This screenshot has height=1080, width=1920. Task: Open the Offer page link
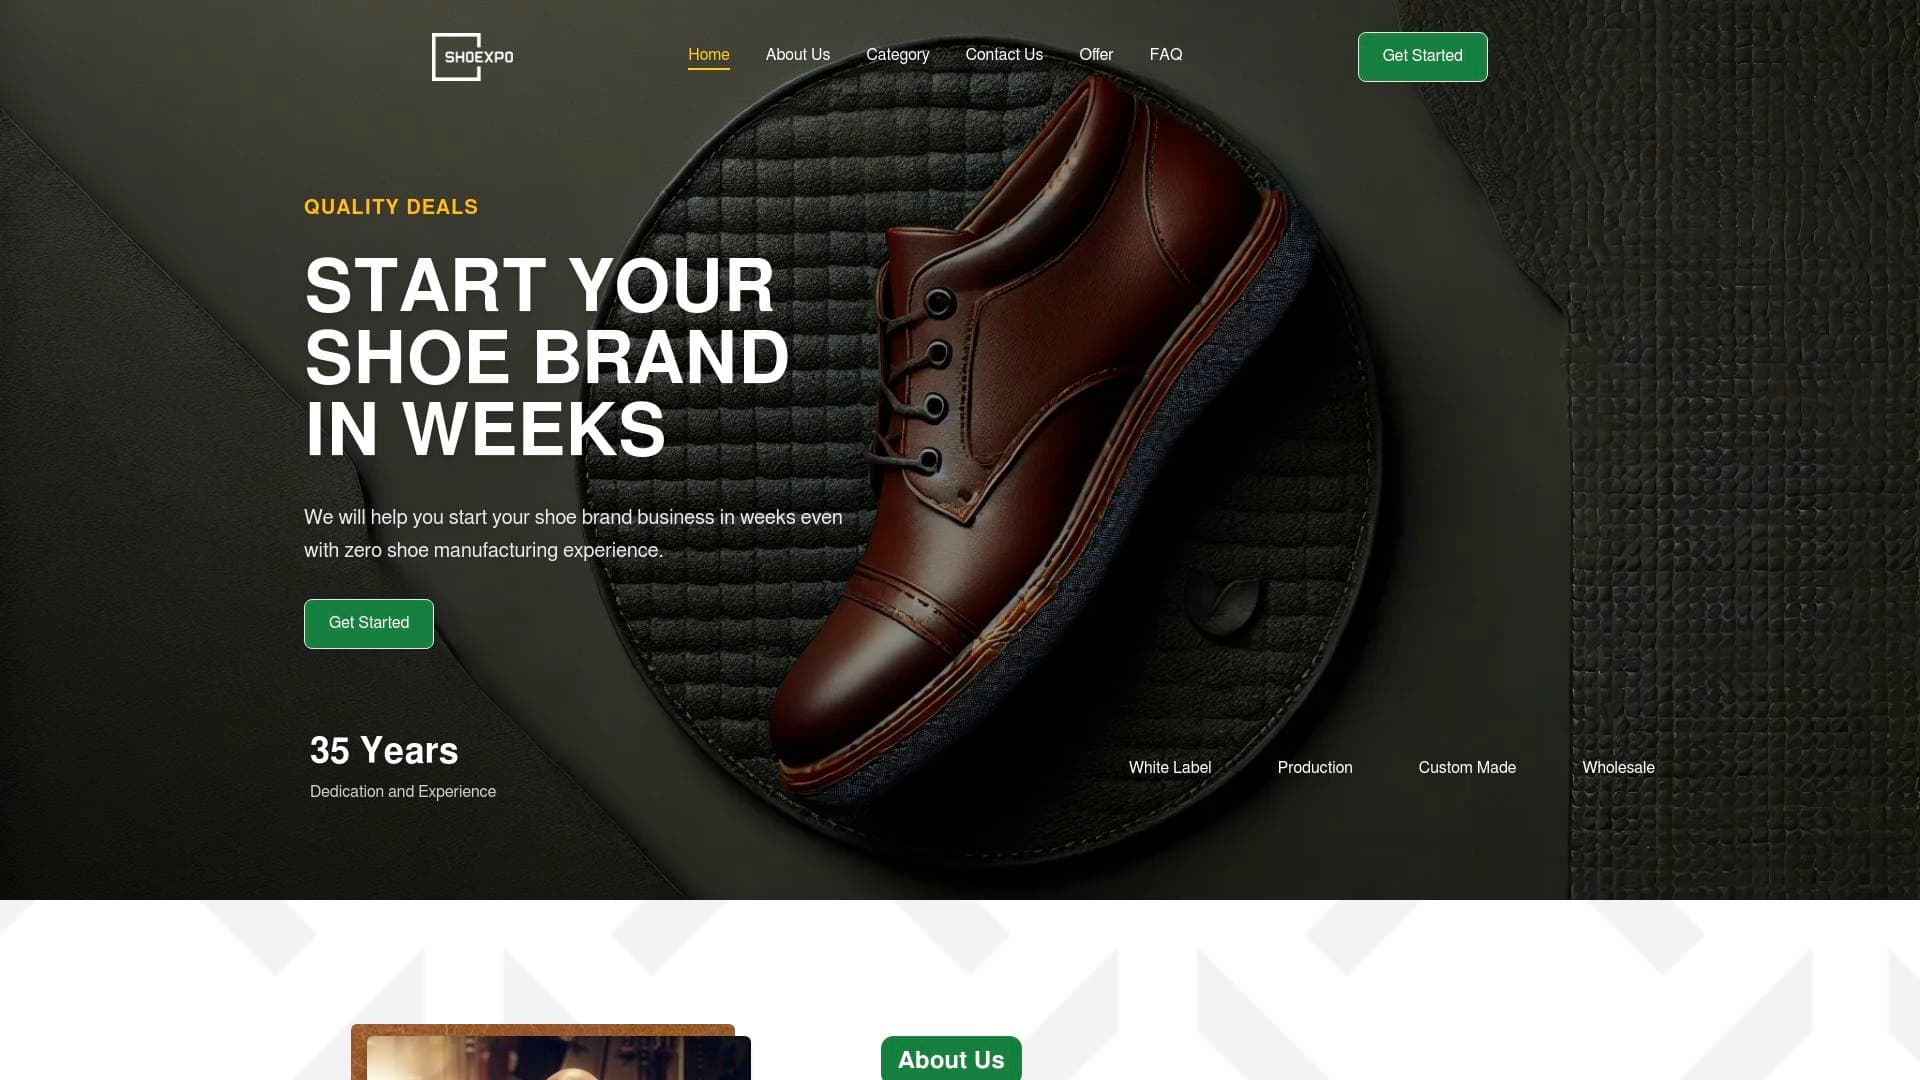(1095, 55)
